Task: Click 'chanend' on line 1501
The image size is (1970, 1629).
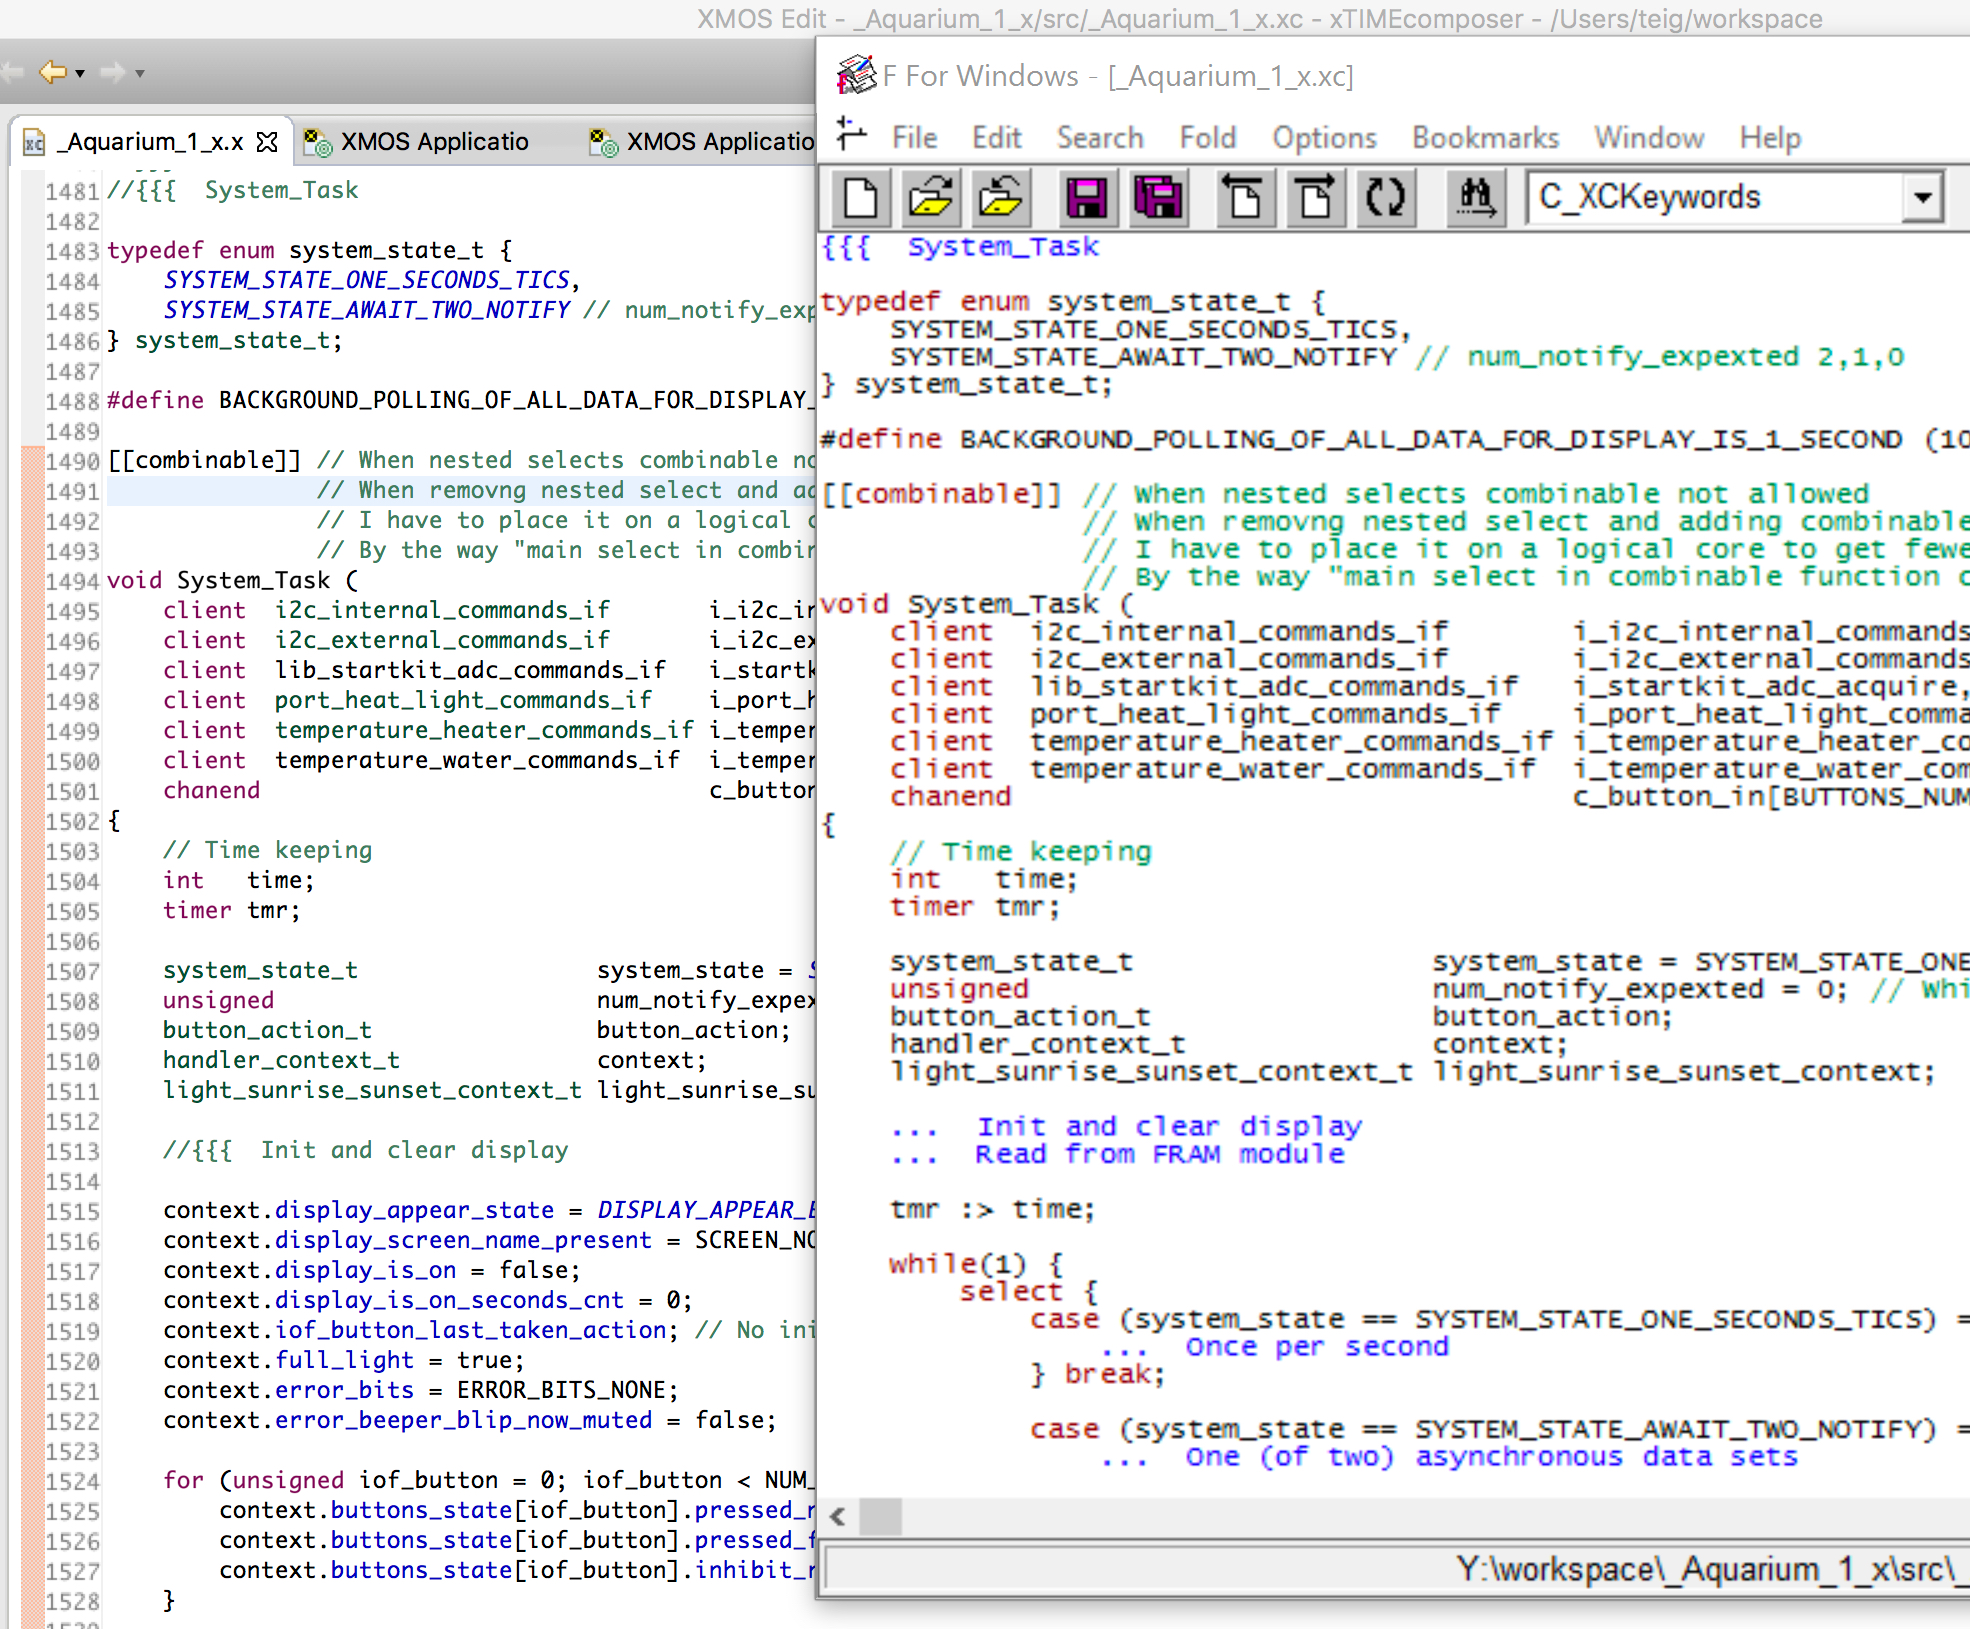Action: point(211,790)
